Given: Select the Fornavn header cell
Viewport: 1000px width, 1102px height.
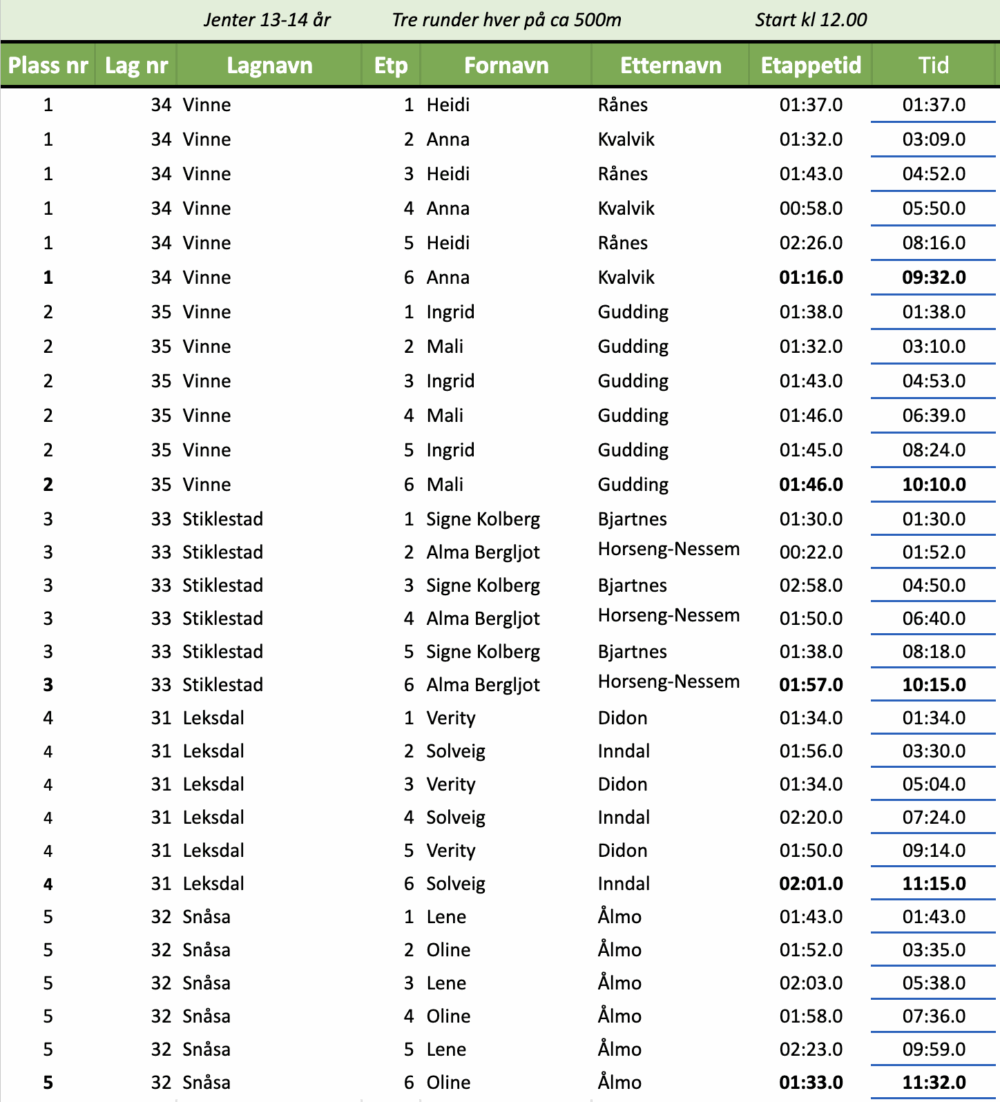Looking at the screenshot, I should pos(506,66).
